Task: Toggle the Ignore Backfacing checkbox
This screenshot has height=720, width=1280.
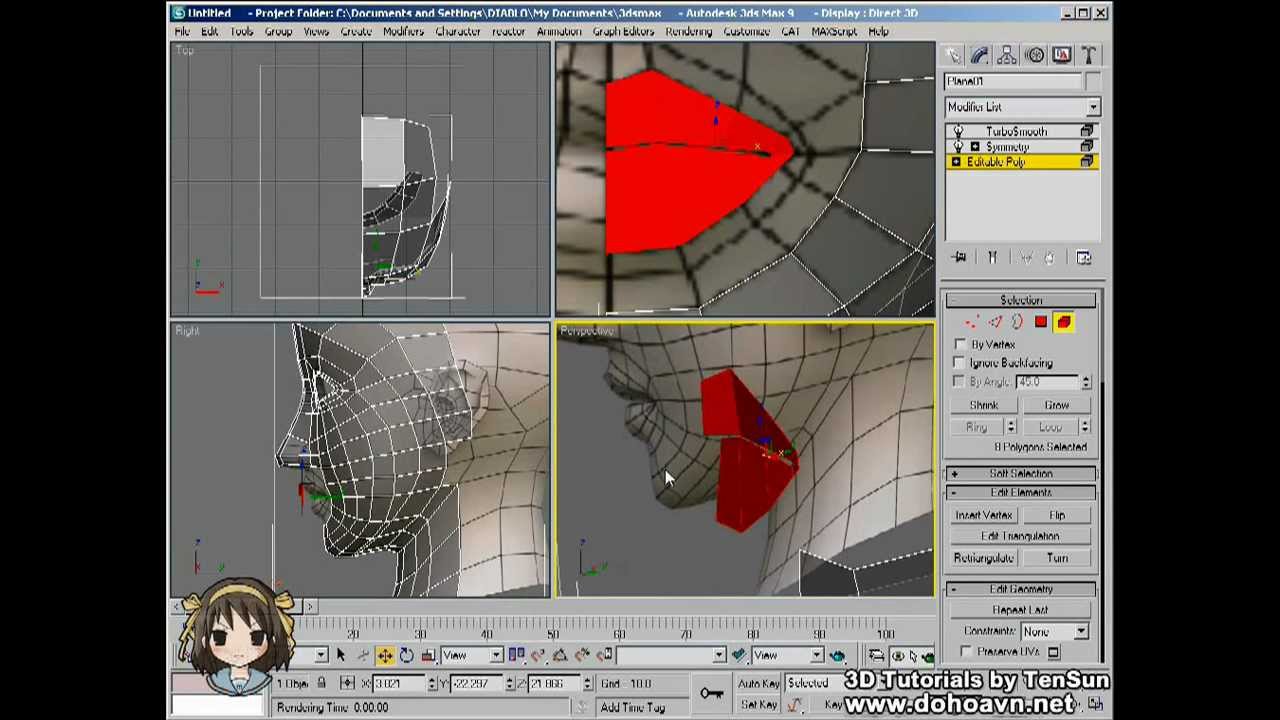Action: [x=960, y=363]
